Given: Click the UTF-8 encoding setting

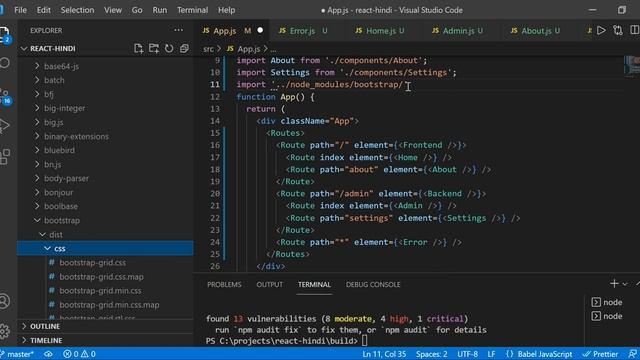Looking at the screenshot, I should [467, 354].
